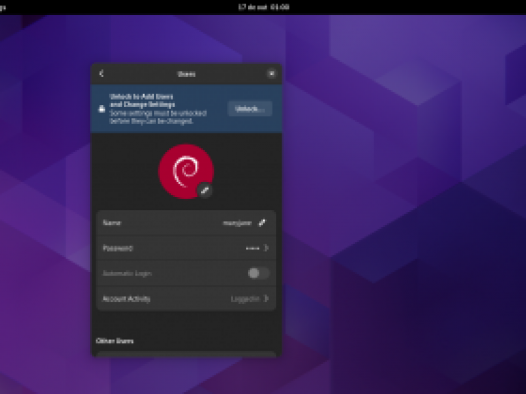Screen dimensions: 526x394
Task: Select the red Debian swirl avatar
Action: point(186,171)
